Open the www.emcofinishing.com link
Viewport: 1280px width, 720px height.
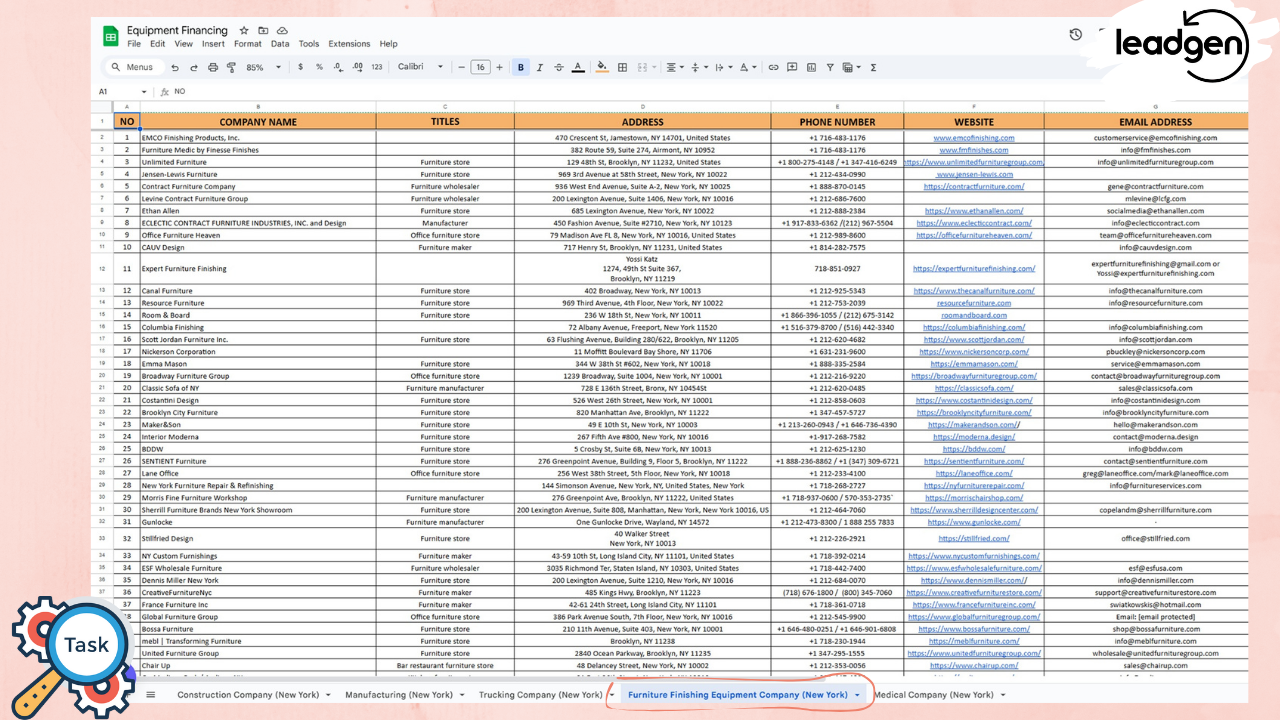[x=974, y=138]
